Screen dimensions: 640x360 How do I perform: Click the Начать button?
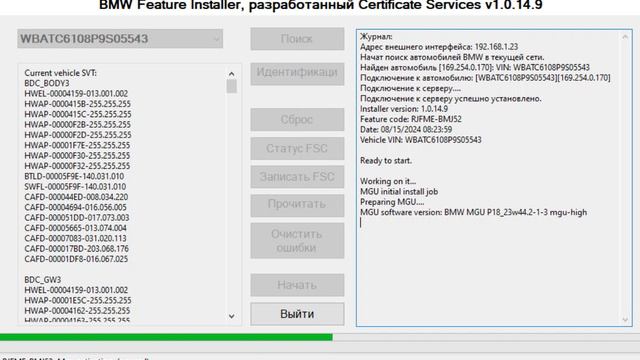point(297,285)
